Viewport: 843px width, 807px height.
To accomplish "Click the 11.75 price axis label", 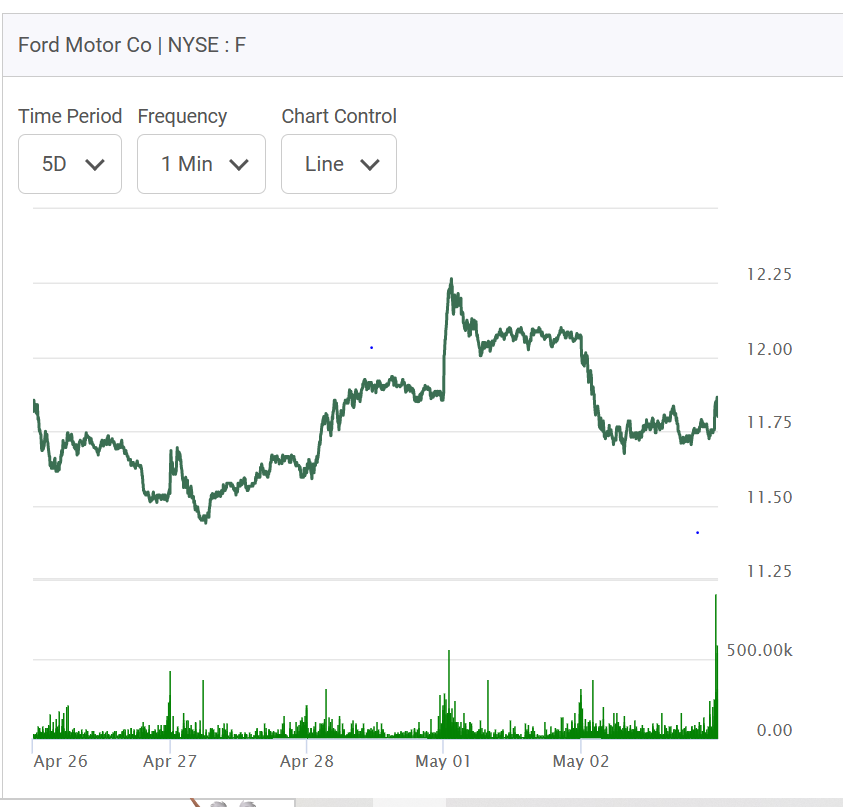I will 769,423.
